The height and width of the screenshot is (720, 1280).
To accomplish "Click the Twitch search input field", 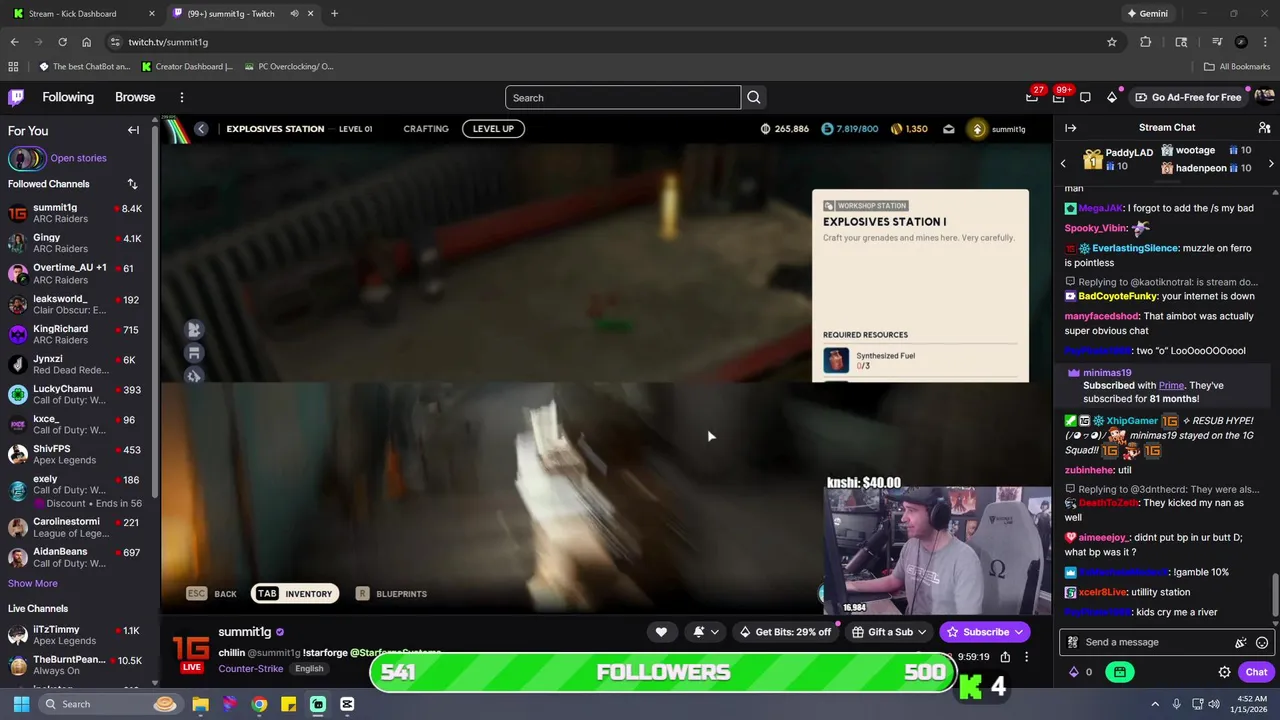I will click(x=623, y=97).
